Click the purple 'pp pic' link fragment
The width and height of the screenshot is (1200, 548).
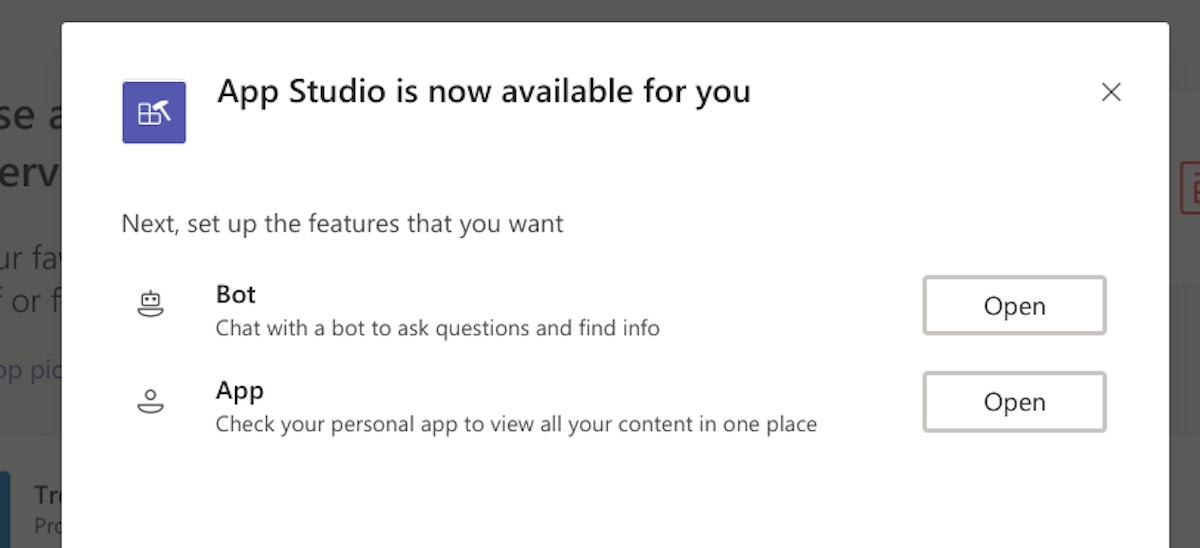31,370
